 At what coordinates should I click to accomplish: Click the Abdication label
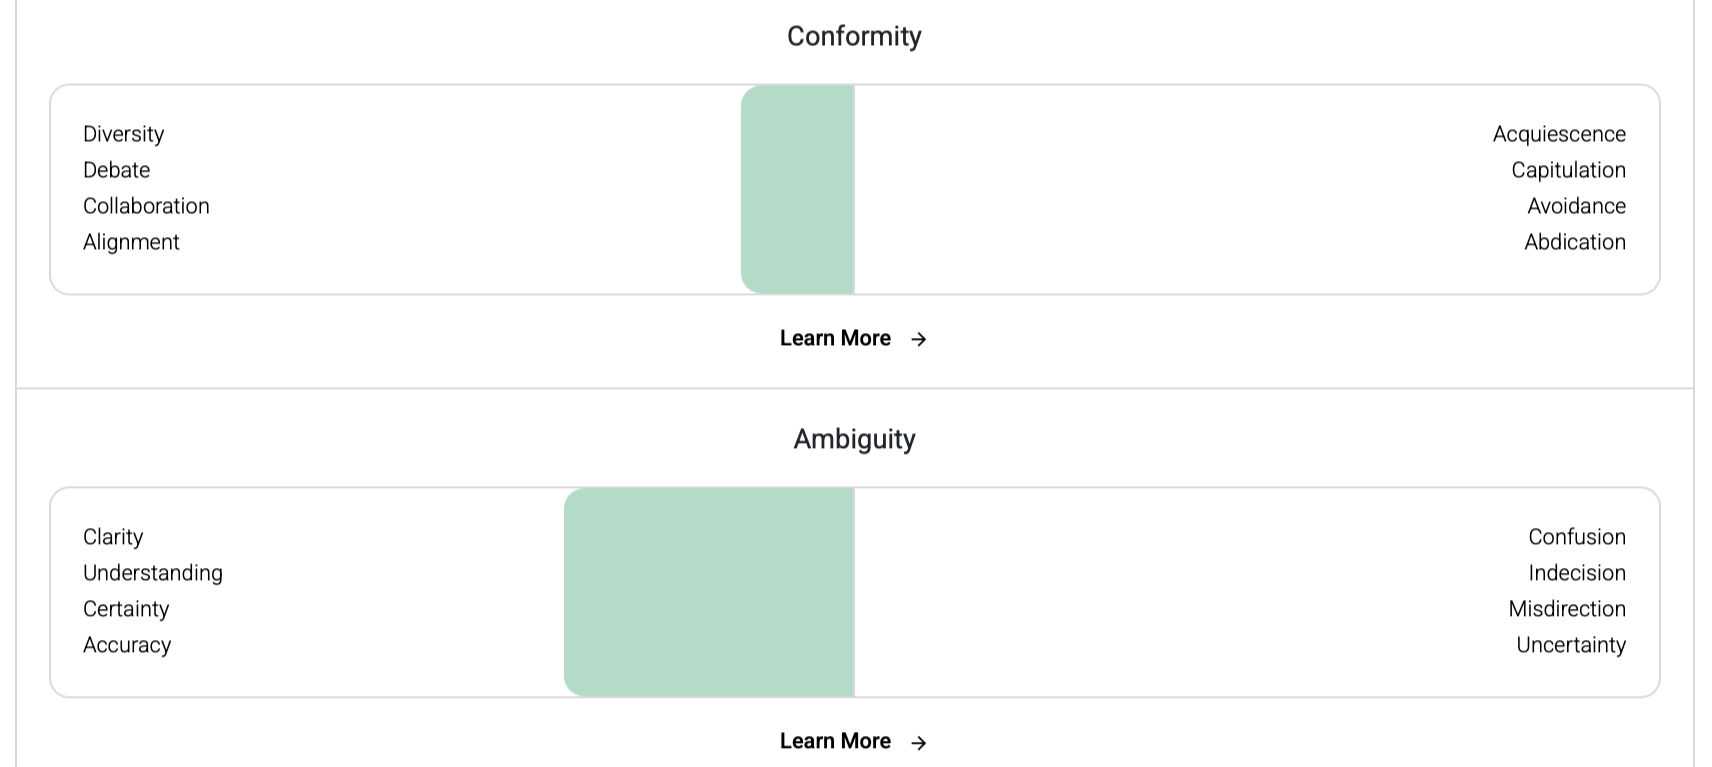[1575, 242]
